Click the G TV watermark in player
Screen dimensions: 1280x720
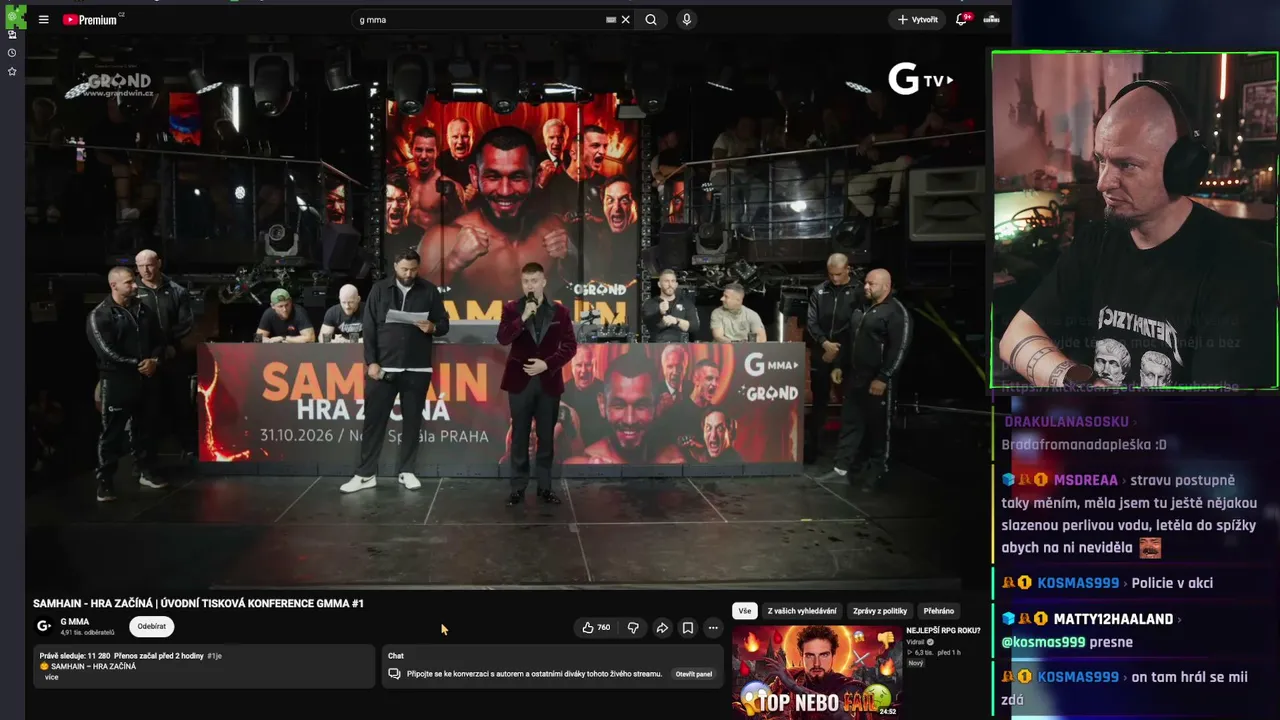920,79
